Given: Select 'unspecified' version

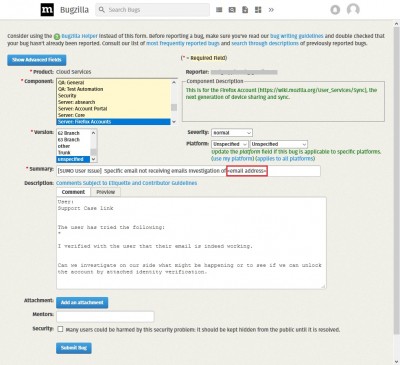Looking at the screenshot, I should pyautogui.click(x=73, y=159).
